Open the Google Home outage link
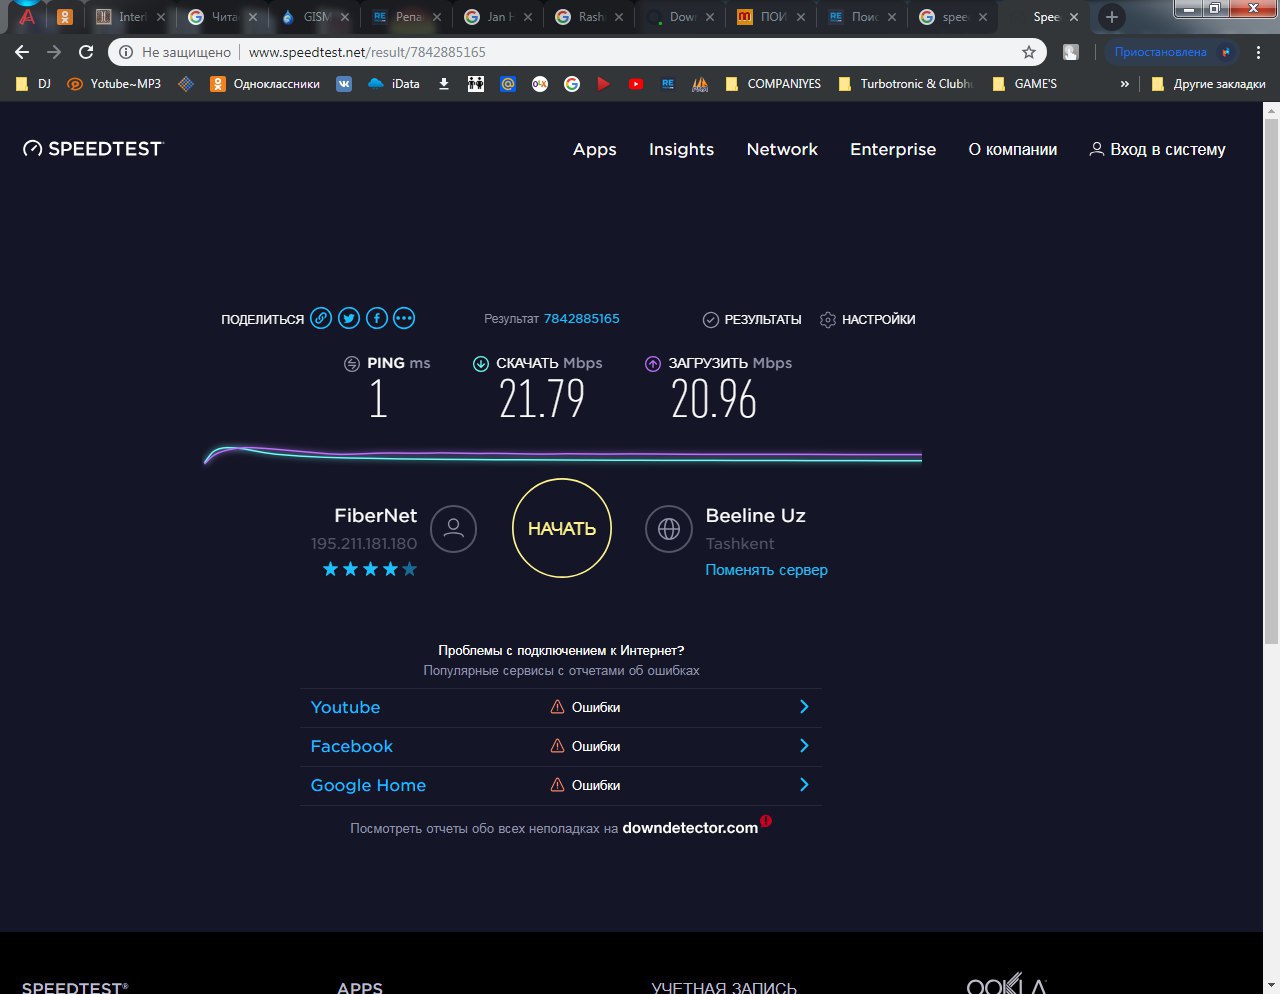Image resolution: width=1280 pixels, height=994 pixels. 368,785
